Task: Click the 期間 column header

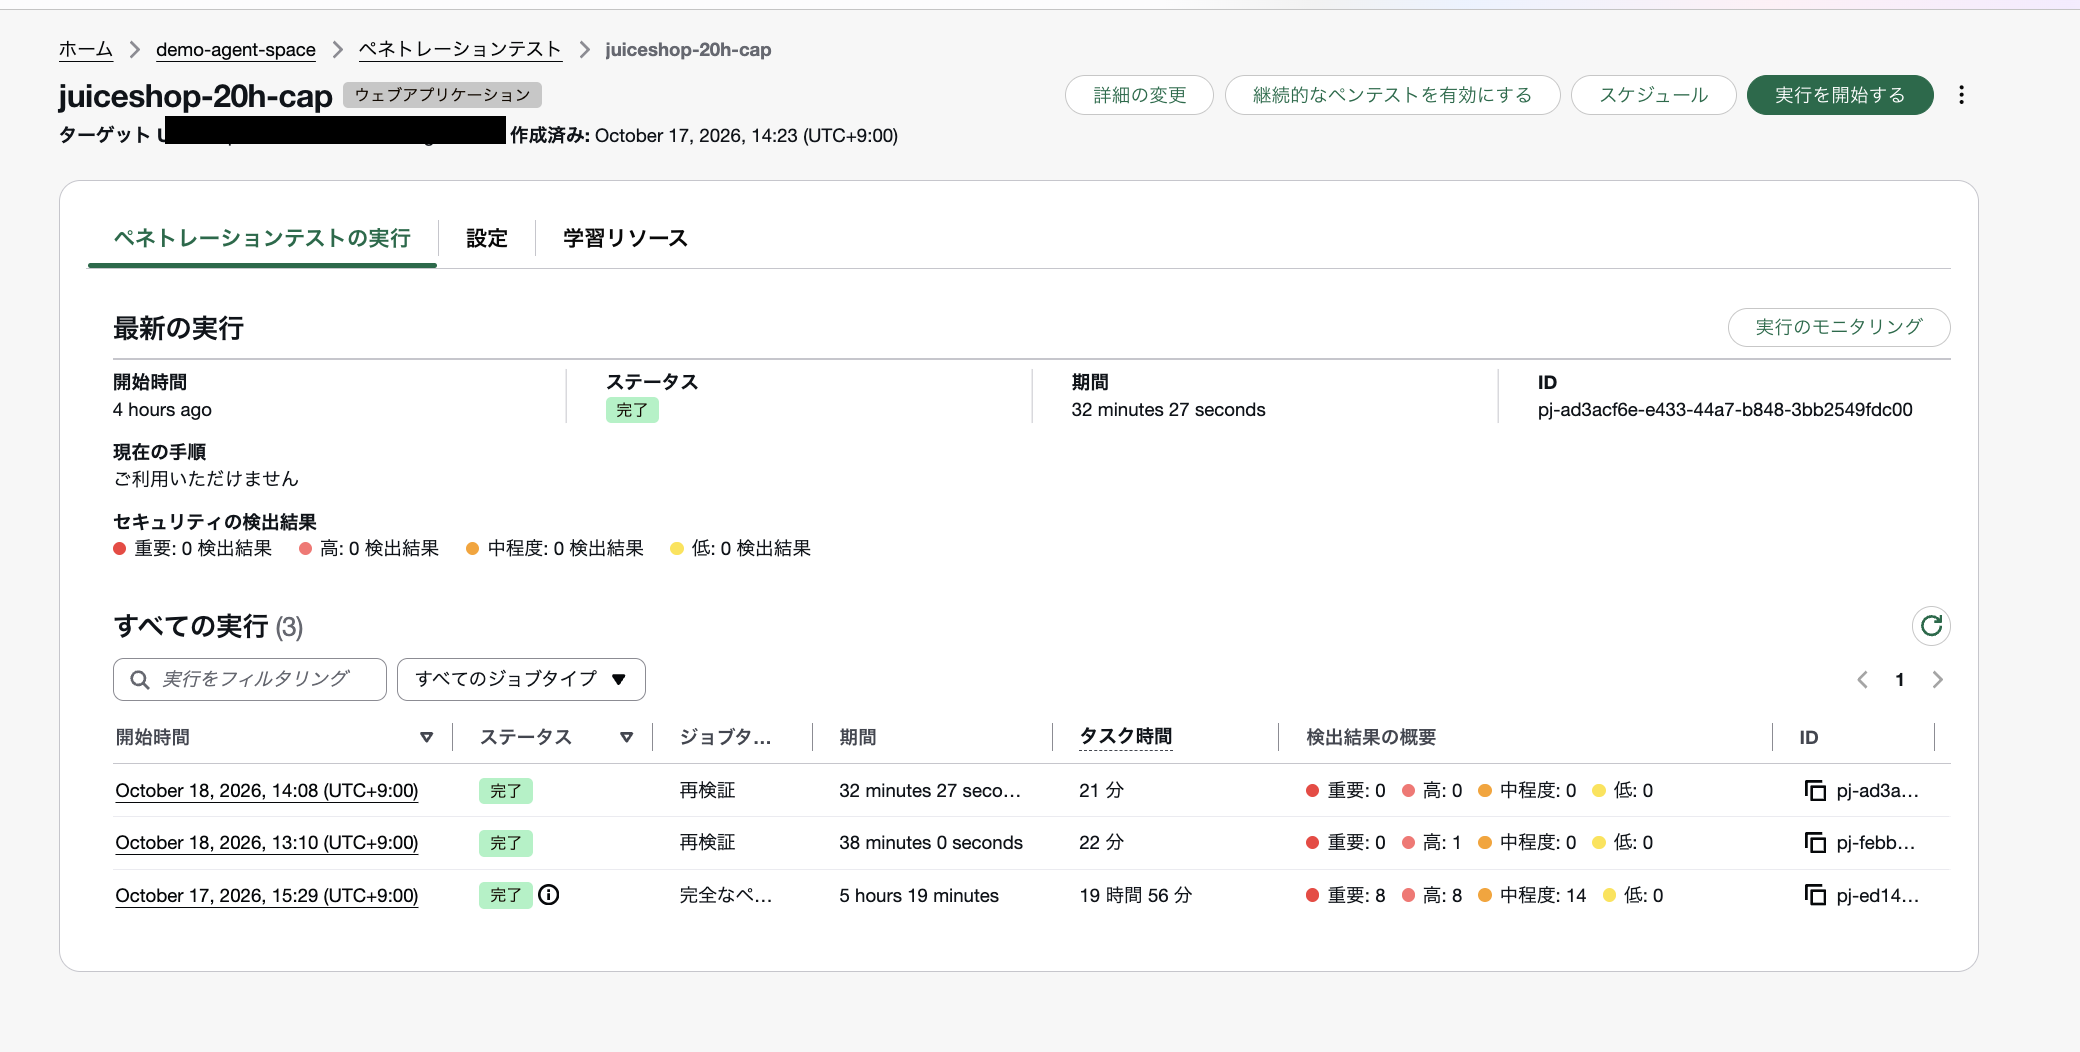Action: (x=858, y=737)
